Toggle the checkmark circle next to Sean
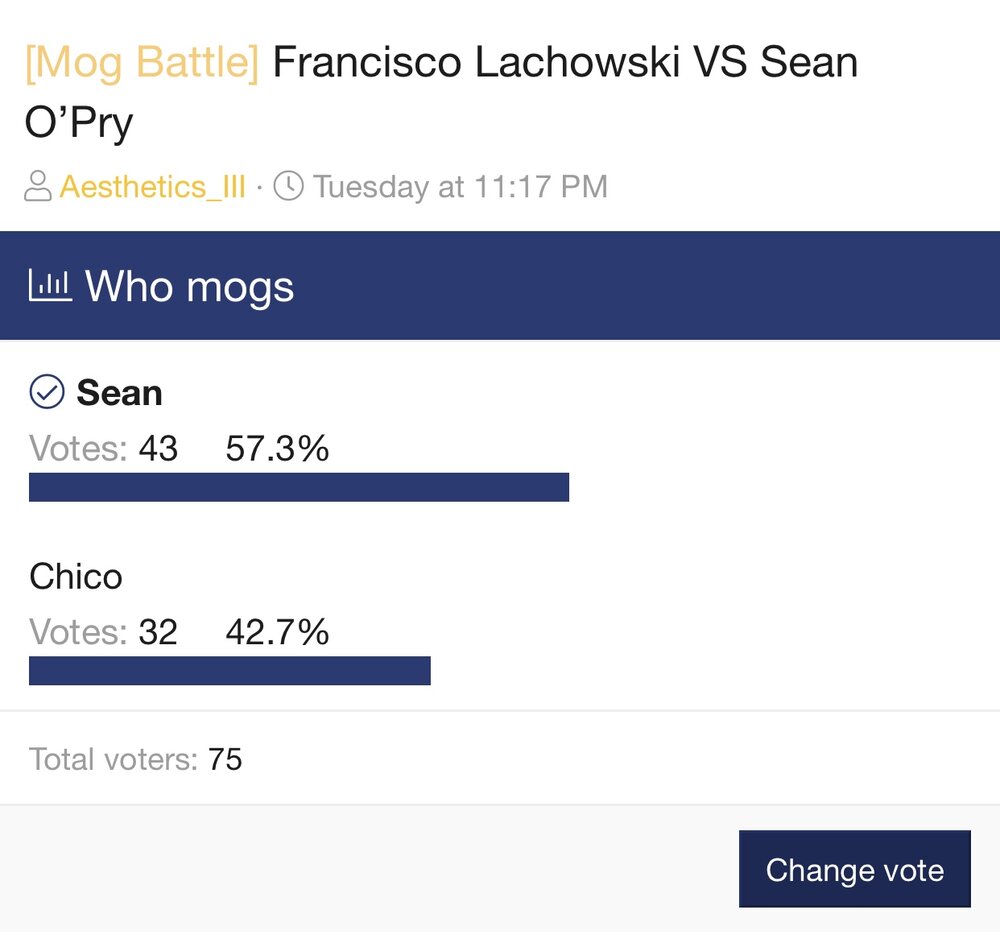 tap(47, 393)
